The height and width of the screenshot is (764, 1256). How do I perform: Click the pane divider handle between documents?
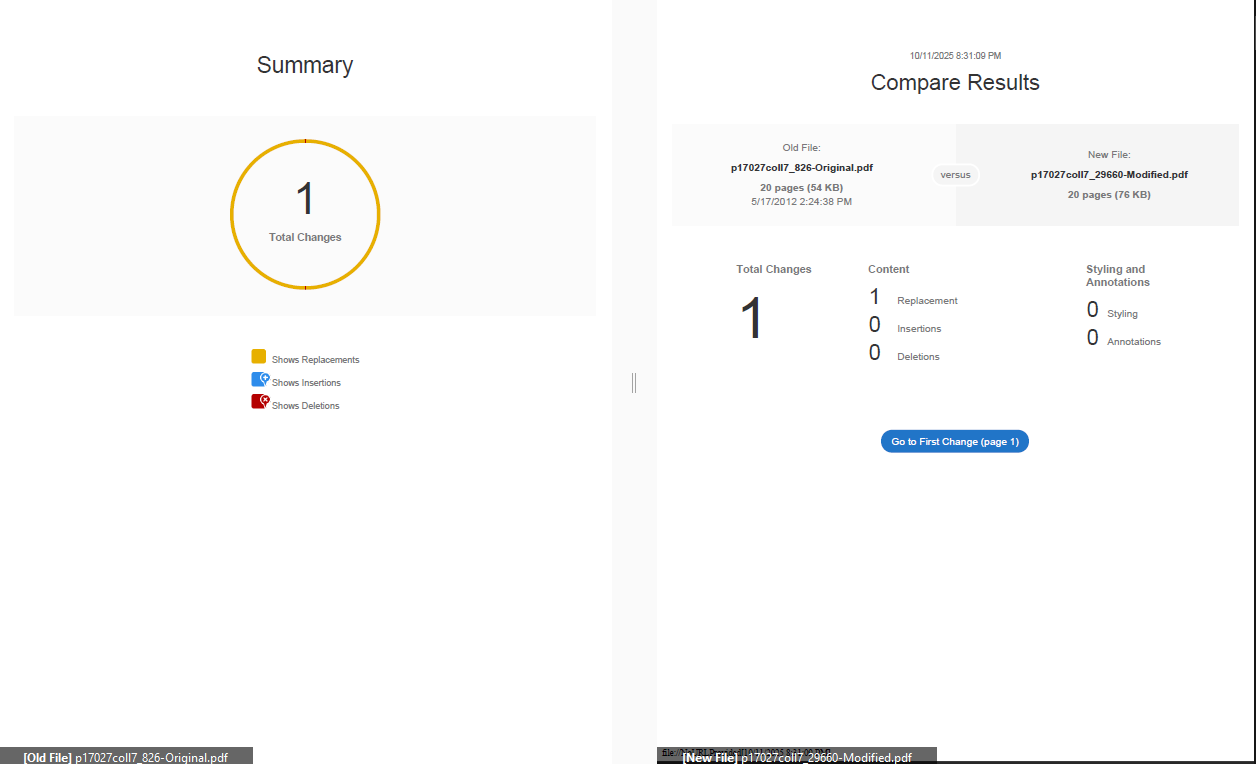[x=634, y=382]
